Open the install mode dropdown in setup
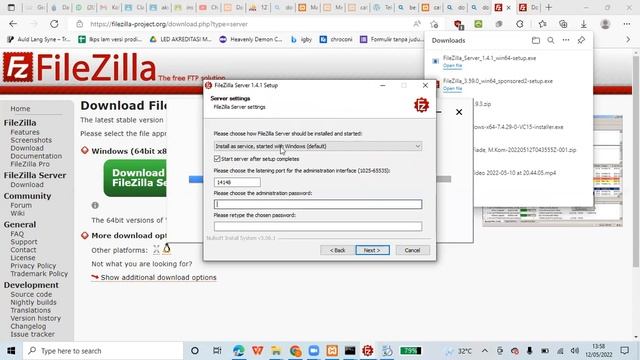The image size is (640, 360). pos(318,146)
